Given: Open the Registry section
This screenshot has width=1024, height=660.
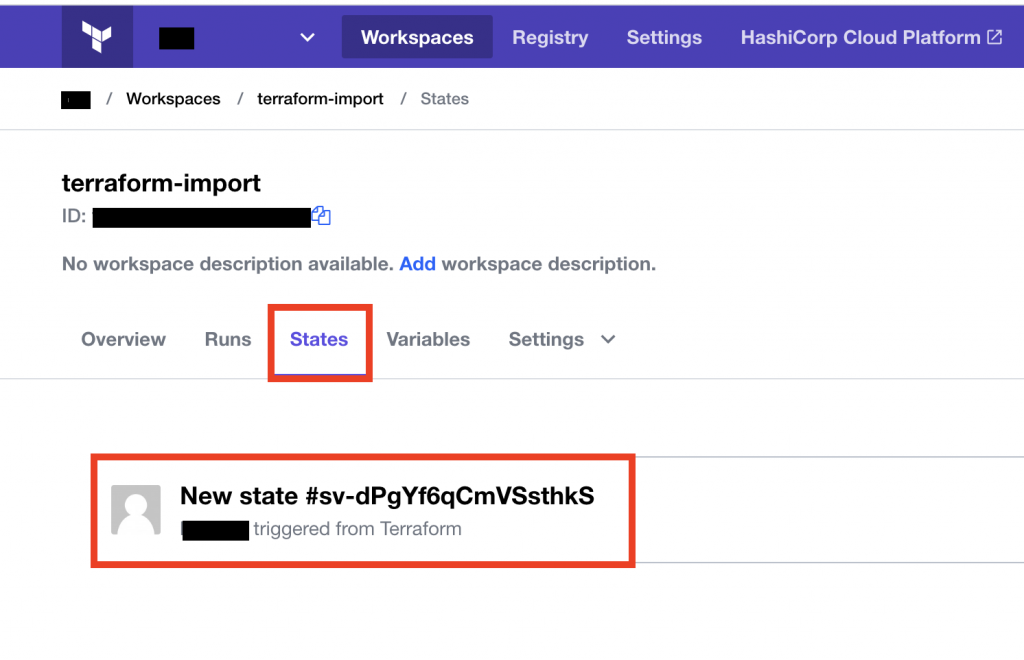Looking at the screenshot, I should click(x=549, y=37).
